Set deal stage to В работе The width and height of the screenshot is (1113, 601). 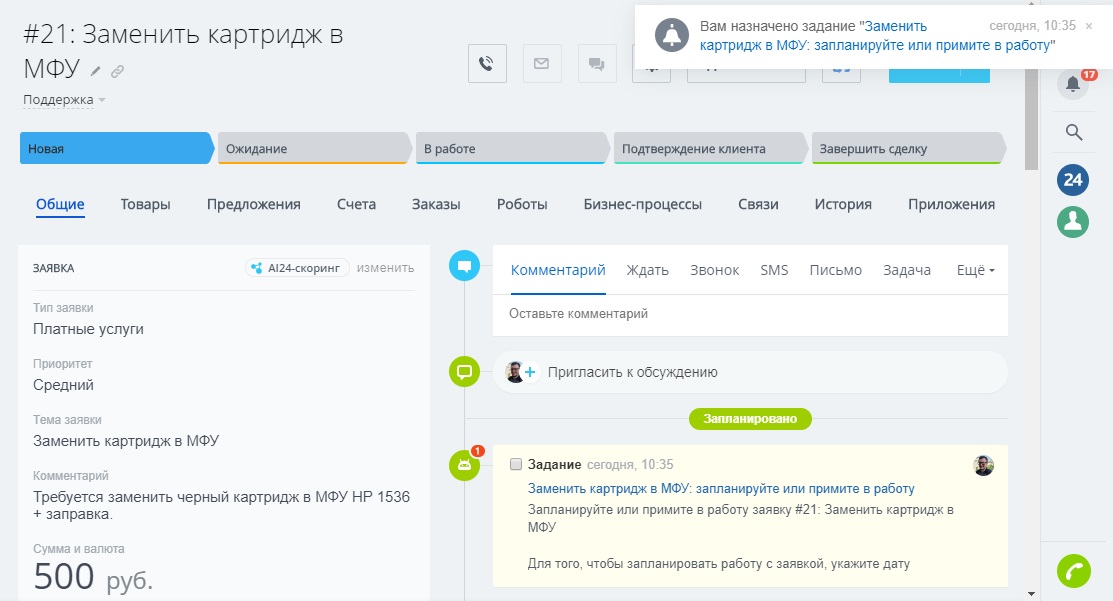[512, 148]
